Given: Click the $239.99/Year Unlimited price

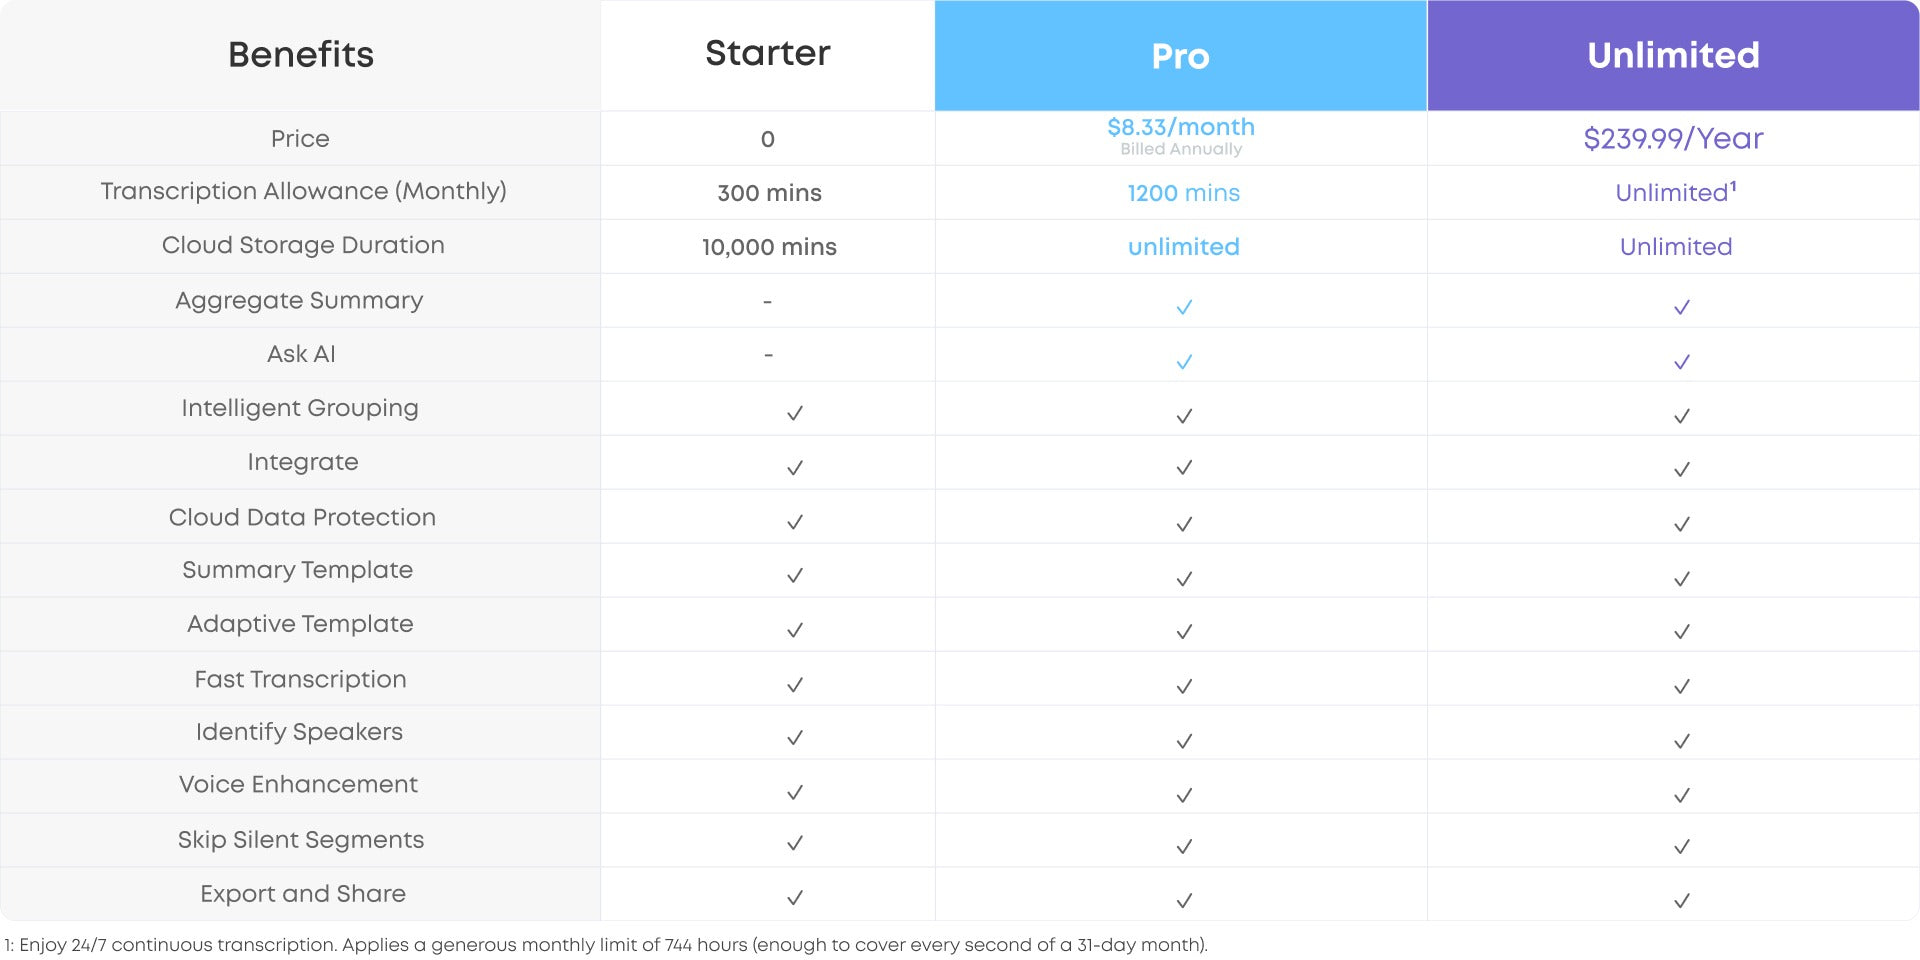Looking at the screenshot, I should point(1674,138).
